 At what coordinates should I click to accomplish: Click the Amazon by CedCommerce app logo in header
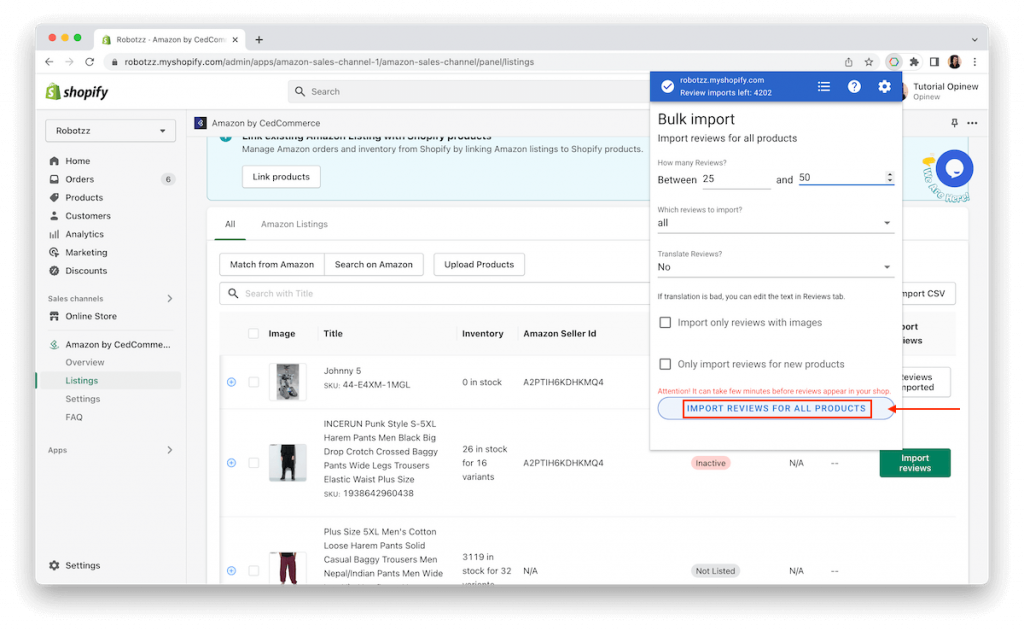coord(200,123)
